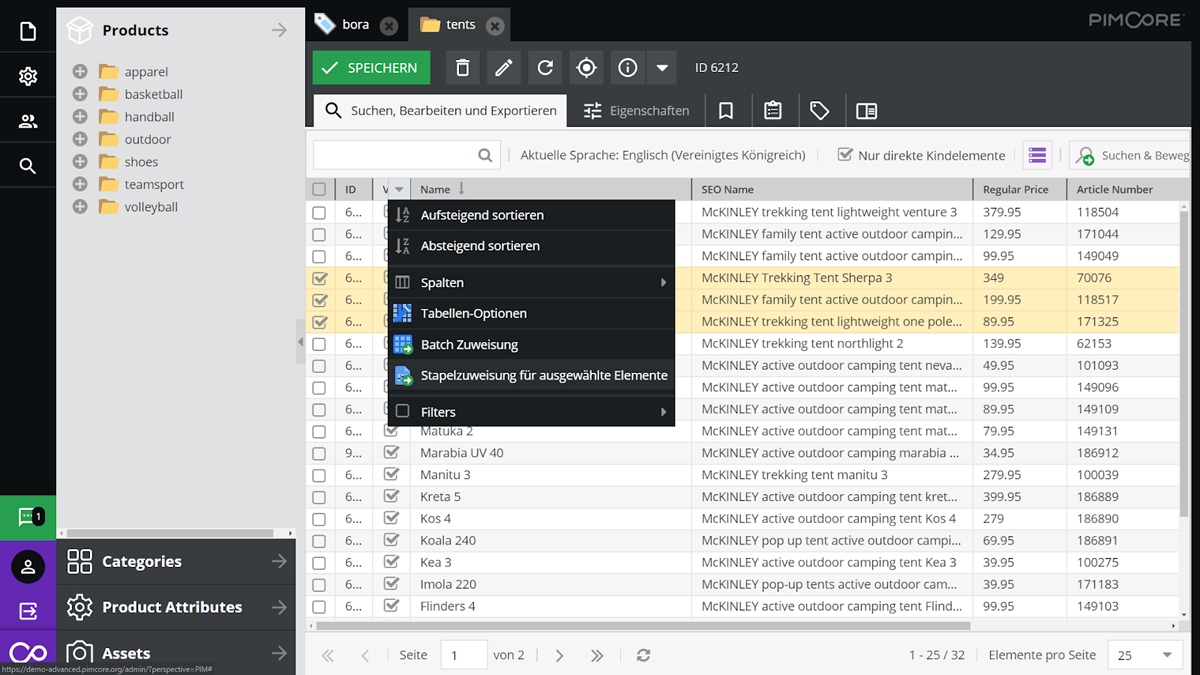
Task: Toggle Nur direkte Kindelemente checkbox
Action: point(845,155)
